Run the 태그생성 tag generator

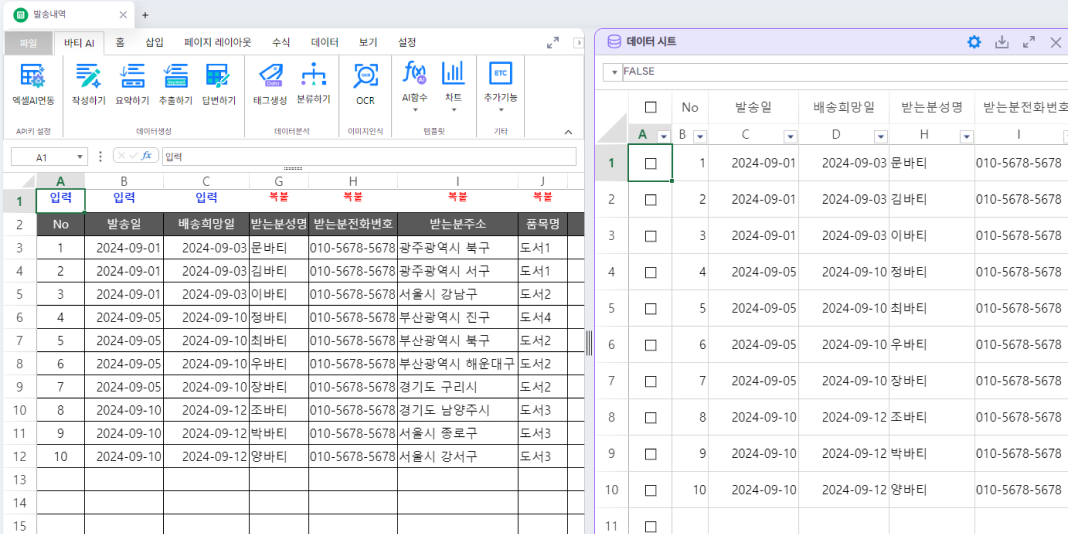click(x=270, y=84)
